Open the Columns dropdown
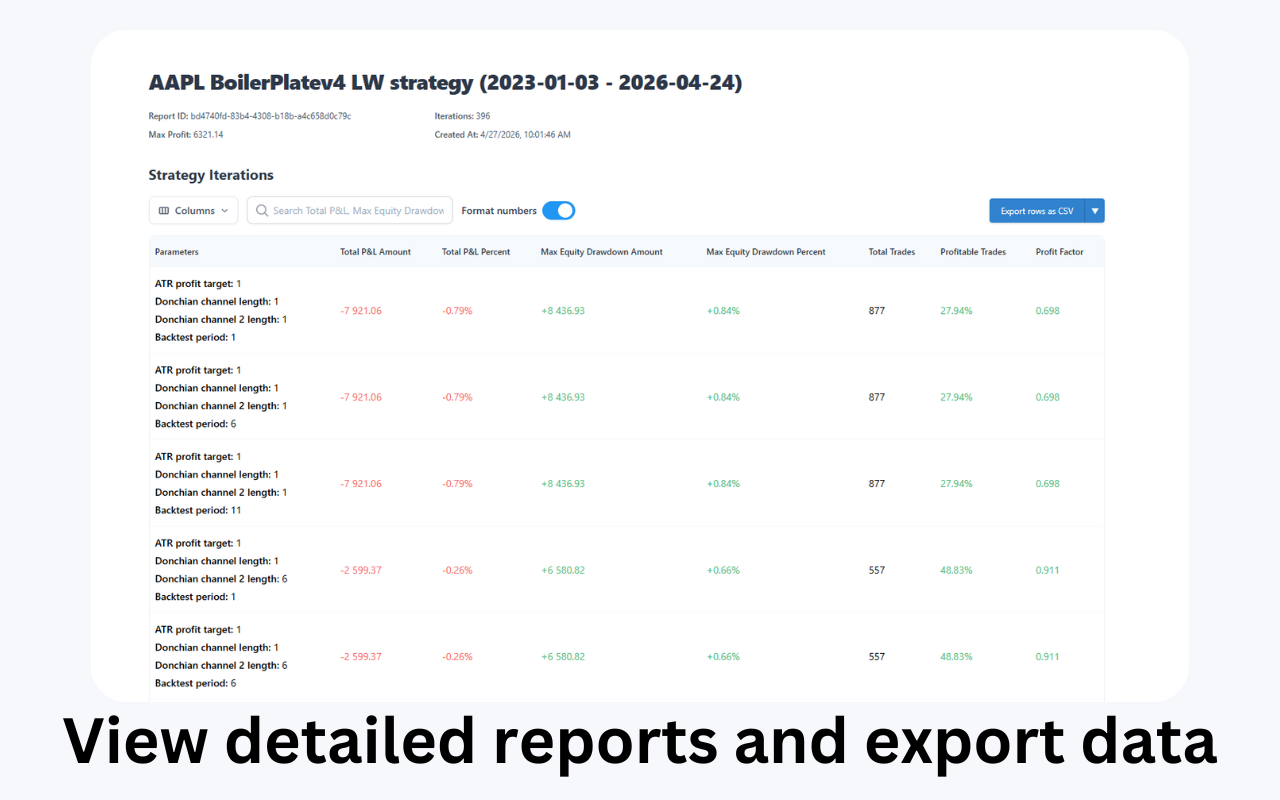The width and height of the screenshot is (1280, 800). [x=194, y=211]
